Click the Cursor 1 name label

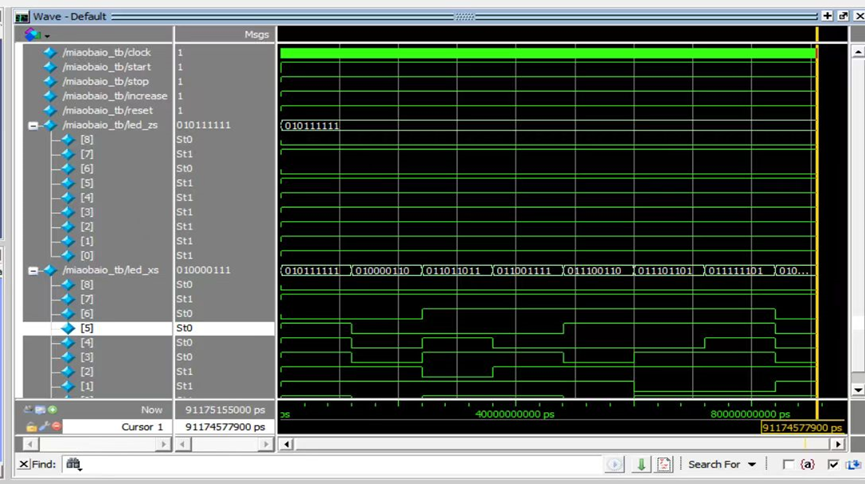click(x=142, y=427)
